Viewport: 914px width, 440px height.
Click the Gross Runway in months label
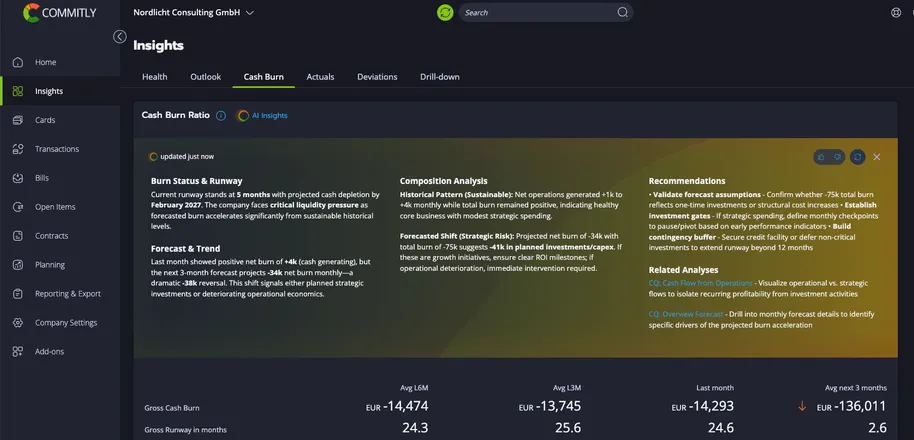pos(185,430)
